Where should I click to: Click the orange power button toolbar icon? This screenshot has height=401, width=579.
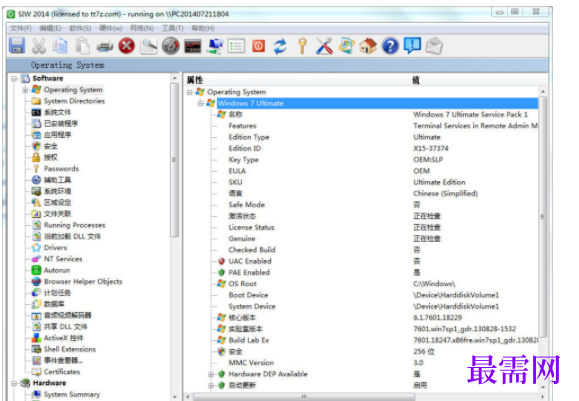pyautogui.click(x=258, y=46)
